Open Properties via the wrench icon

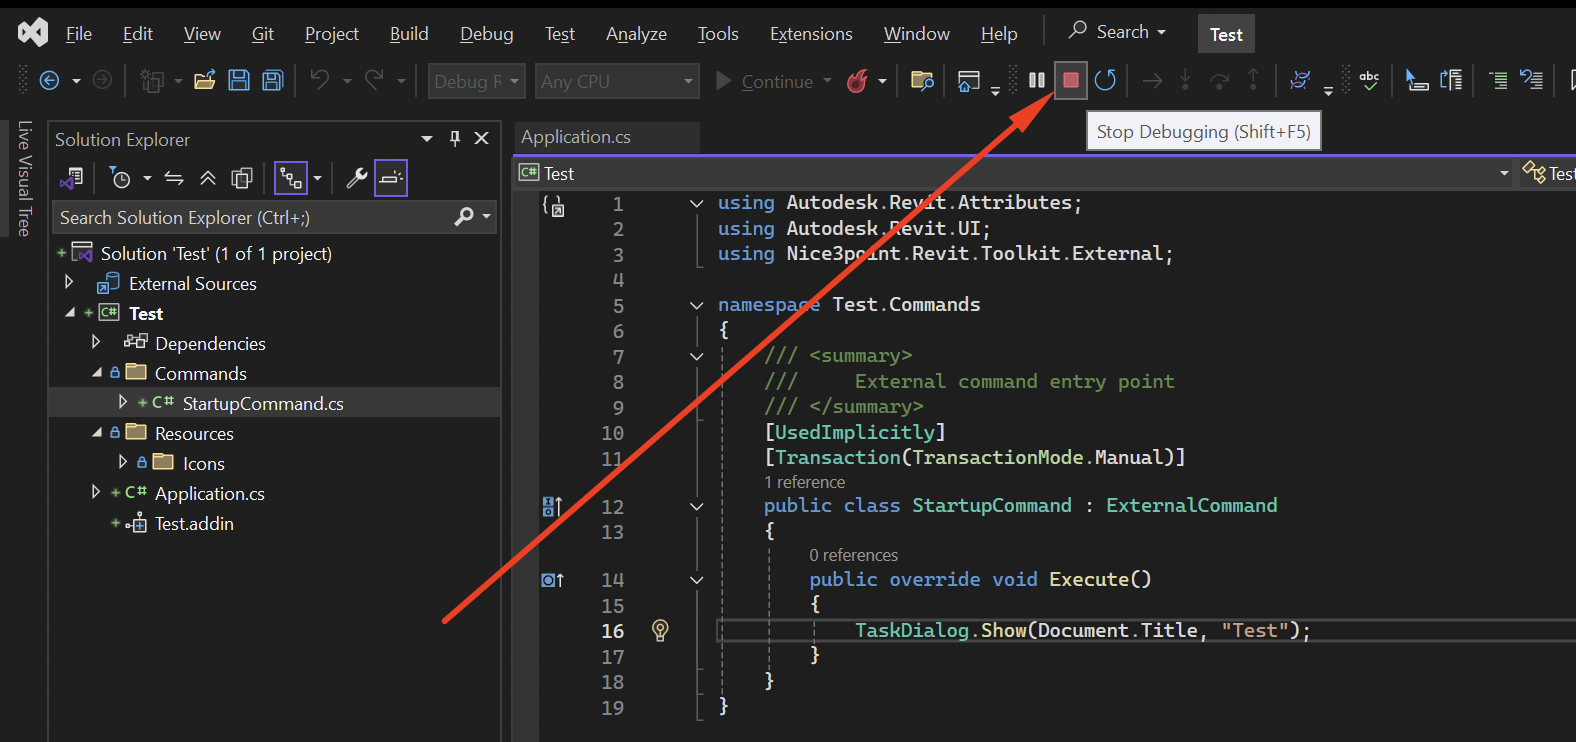pyautogui.click(x=356, y=179)
